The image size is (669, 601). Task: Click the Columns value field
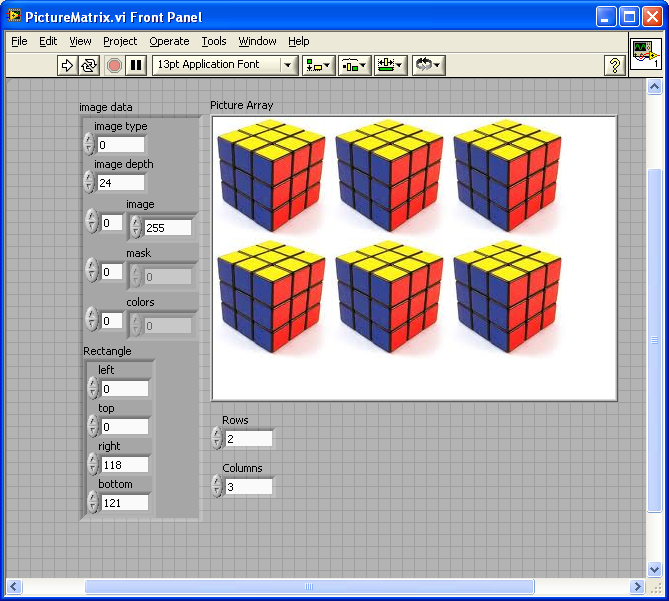pyautogui.click(x=248, y=487)
